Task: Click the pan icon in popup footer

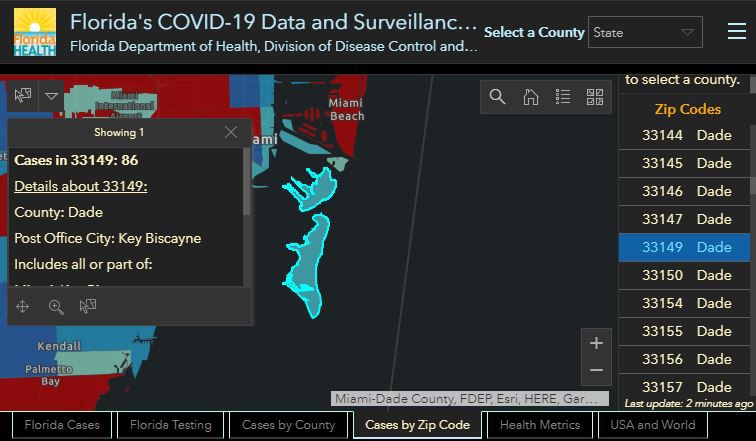Action: pyautogui.click(x=24, y=306)
